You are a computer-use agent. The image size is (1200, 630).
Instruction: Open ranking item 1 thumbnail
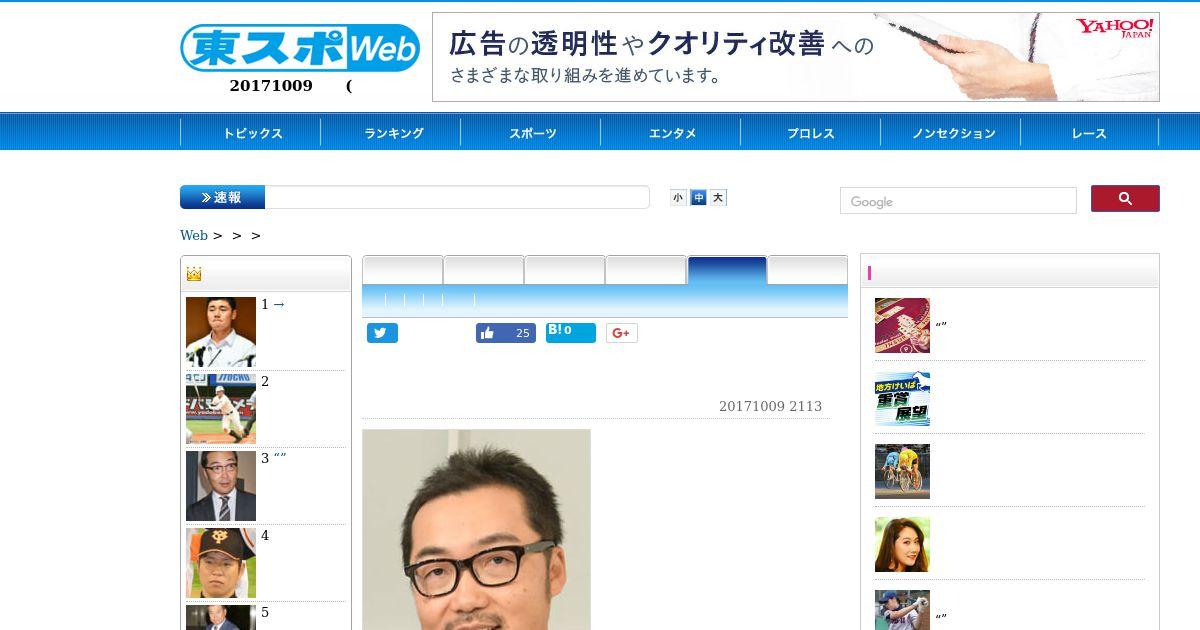point(221,332)
